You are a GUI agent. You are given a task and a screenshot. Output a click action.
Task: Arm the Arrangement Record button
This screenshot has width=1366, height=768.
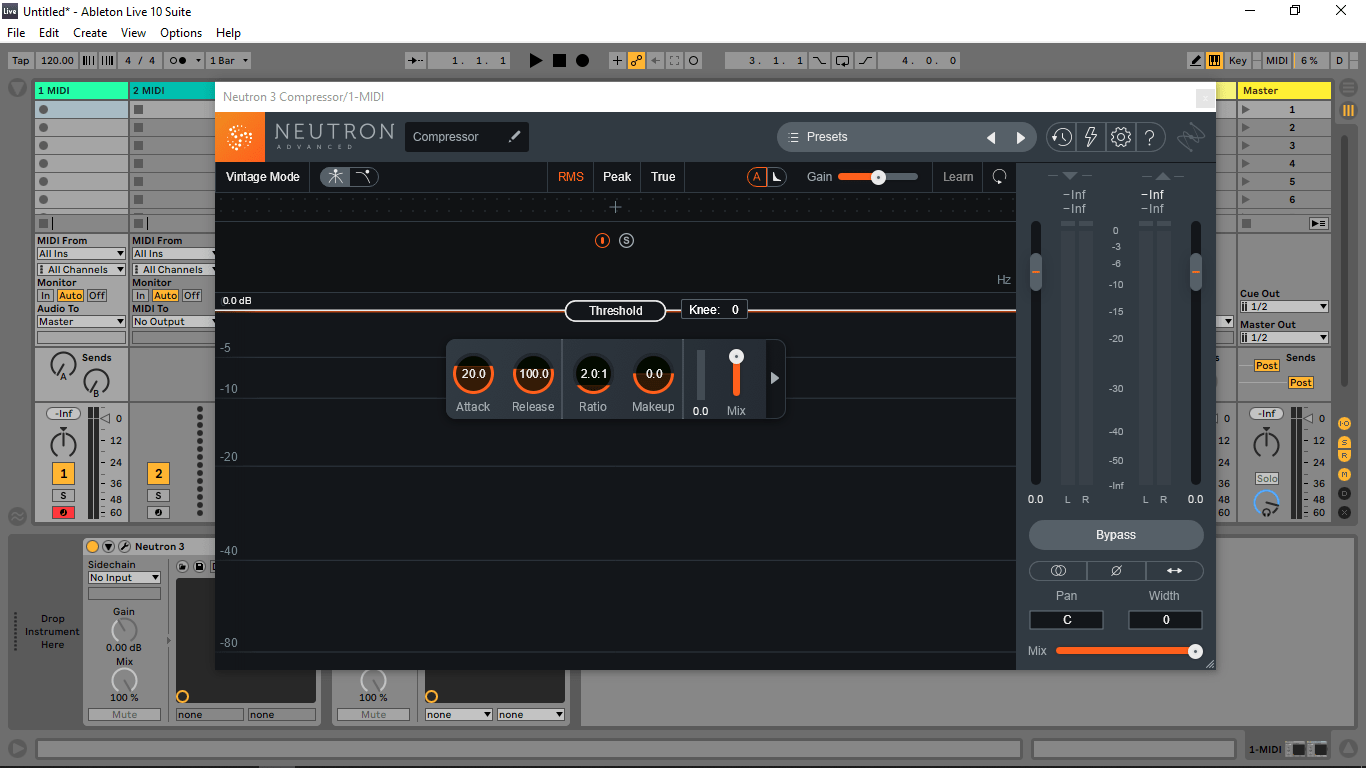582,60
